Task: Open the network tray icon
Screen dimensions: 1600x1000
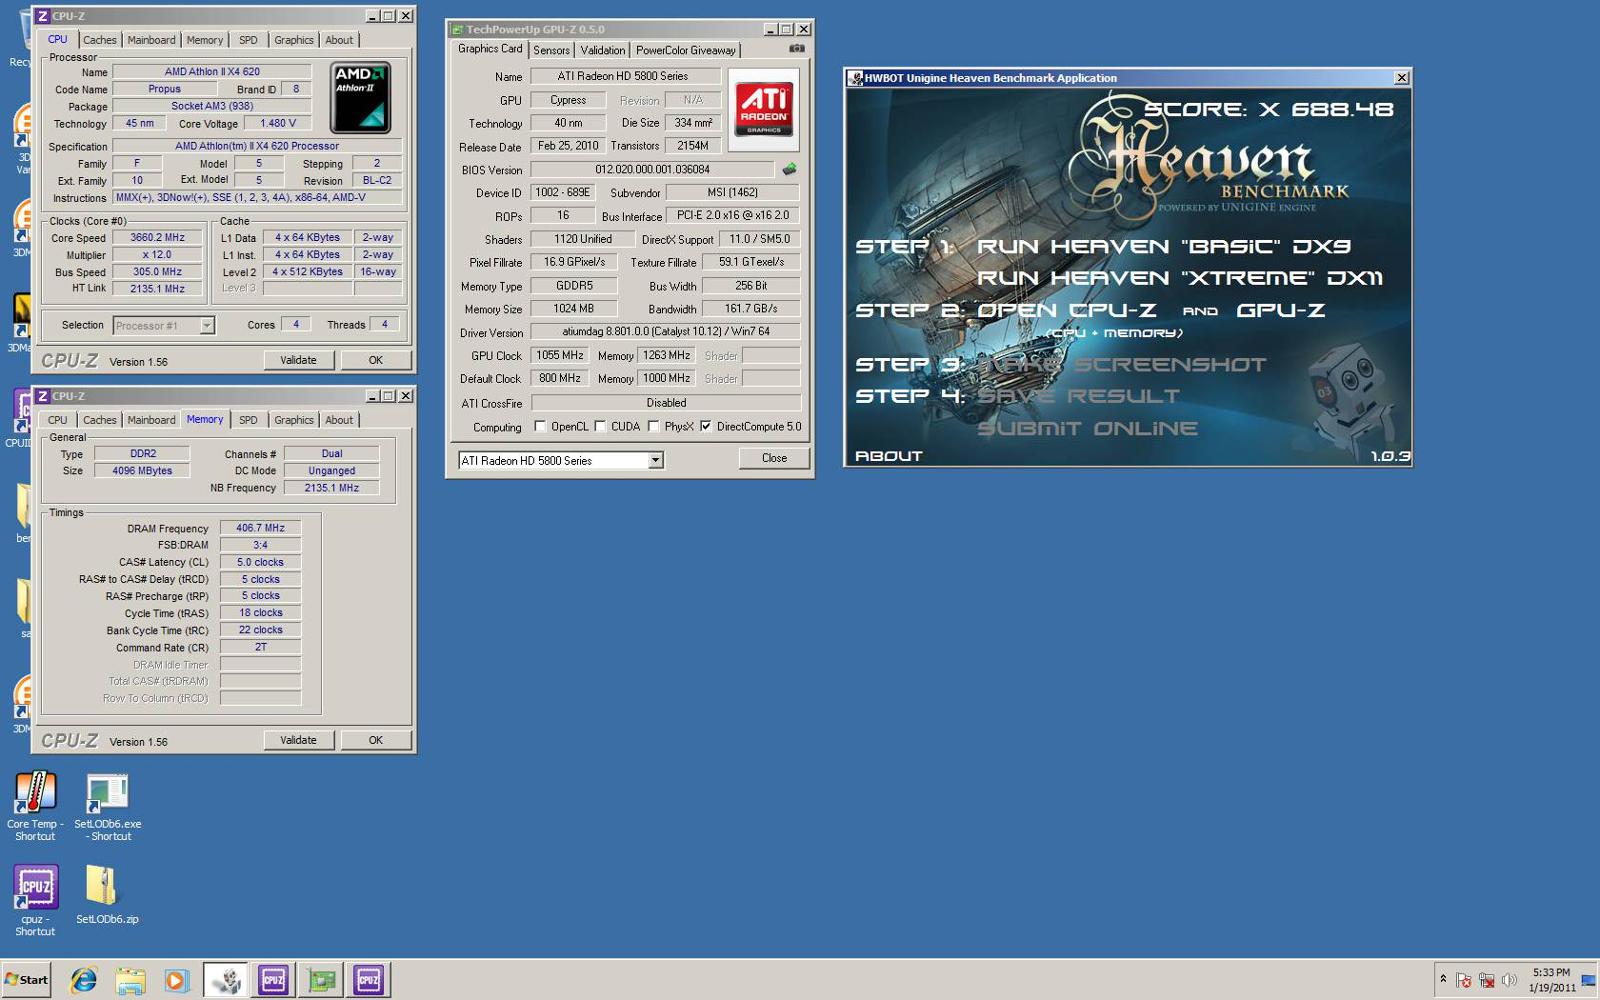Action: 1486,980
